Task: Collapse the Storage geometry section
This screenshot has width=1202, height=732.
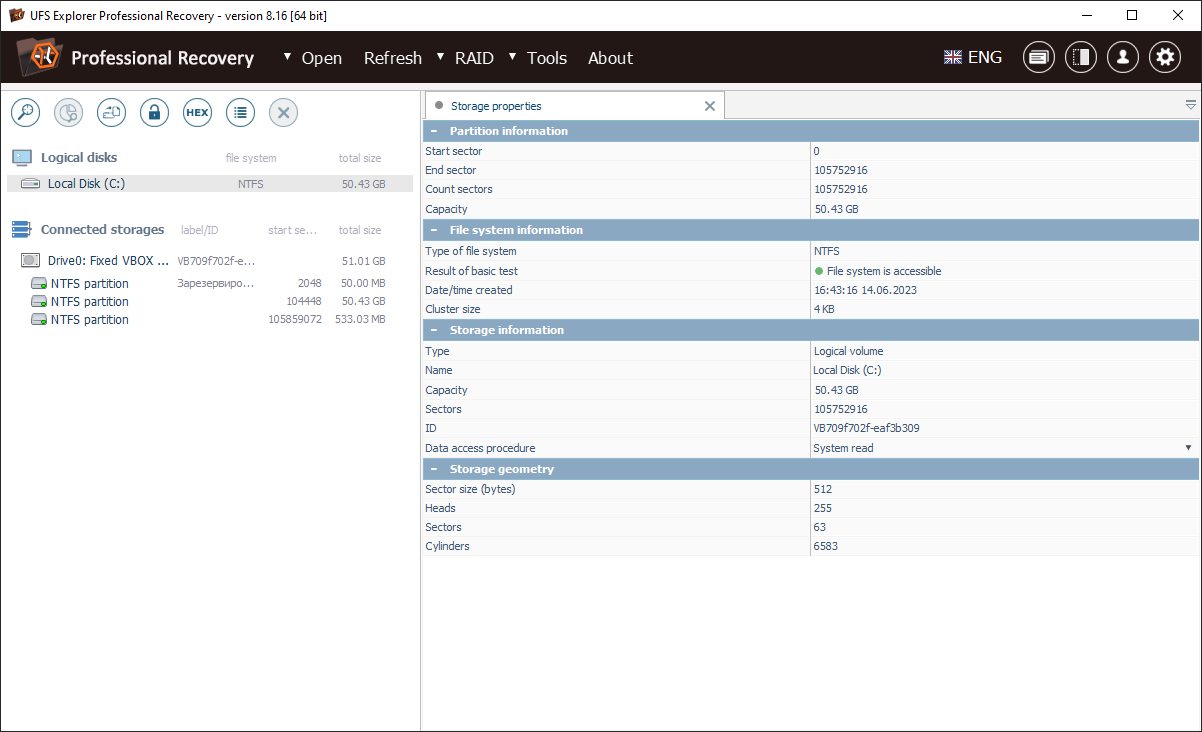Action: [x=434, y=469]
